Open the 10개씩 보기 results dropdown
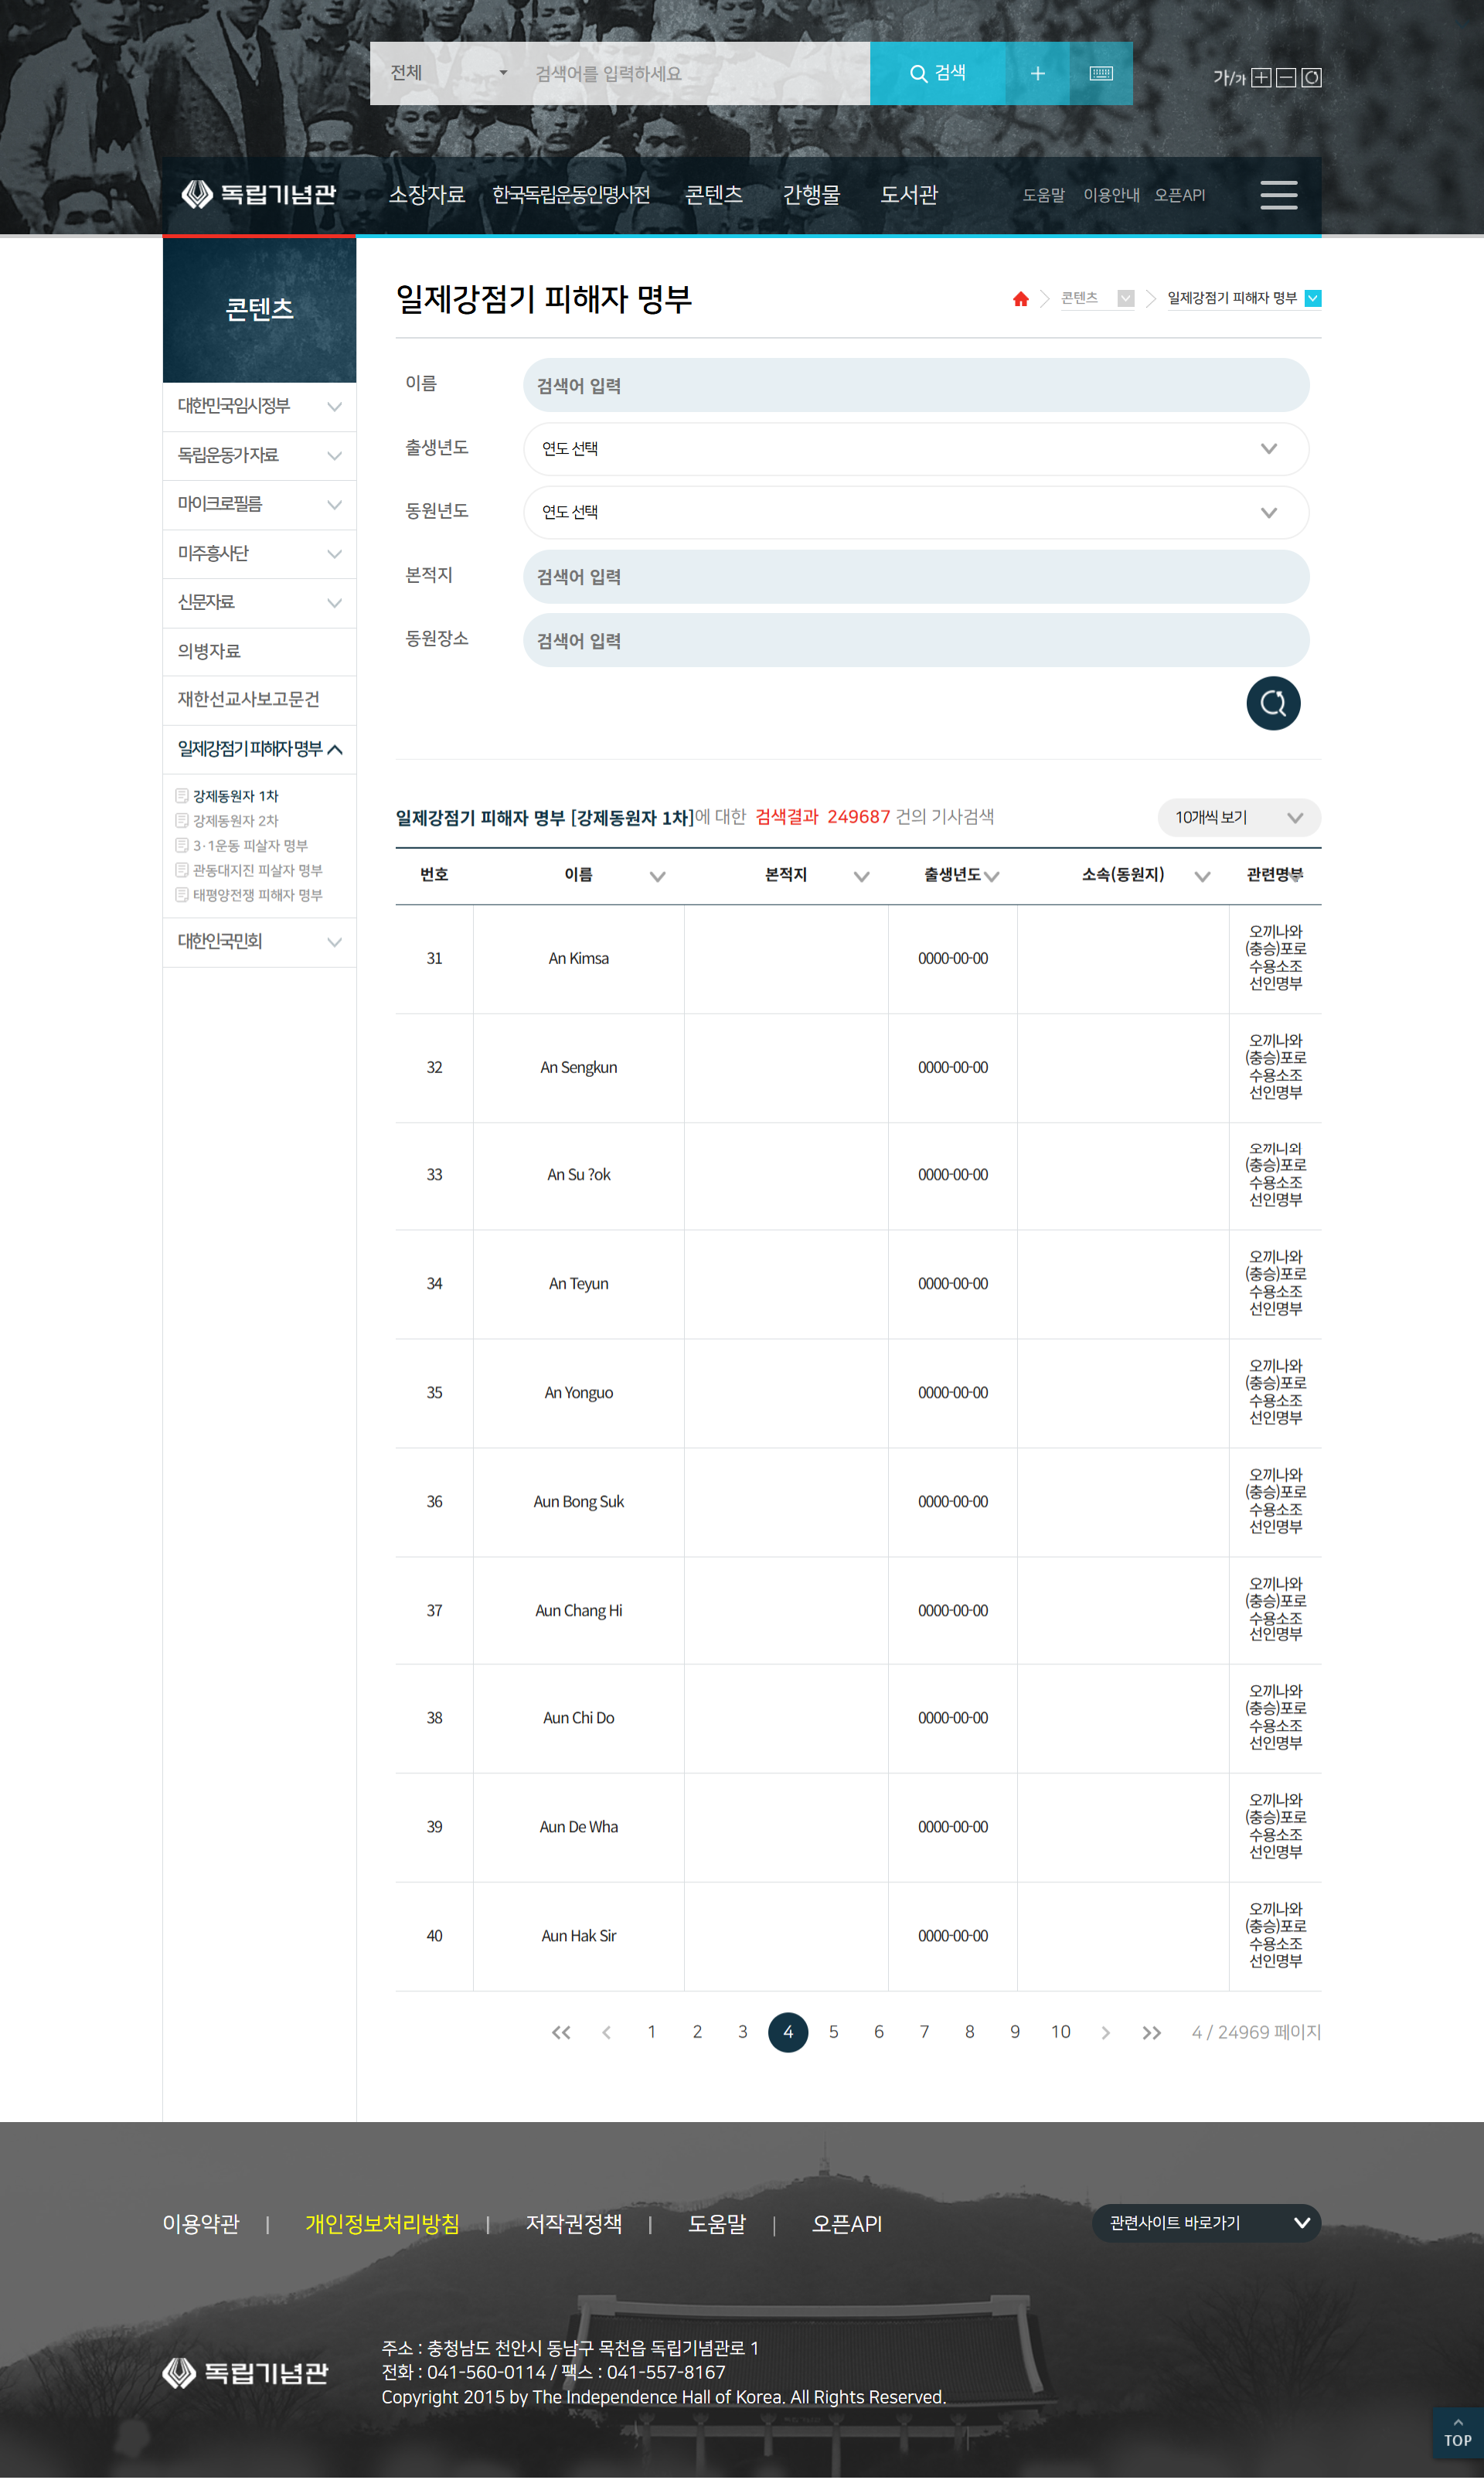 pyautogui.click(x=1238, y=818)
